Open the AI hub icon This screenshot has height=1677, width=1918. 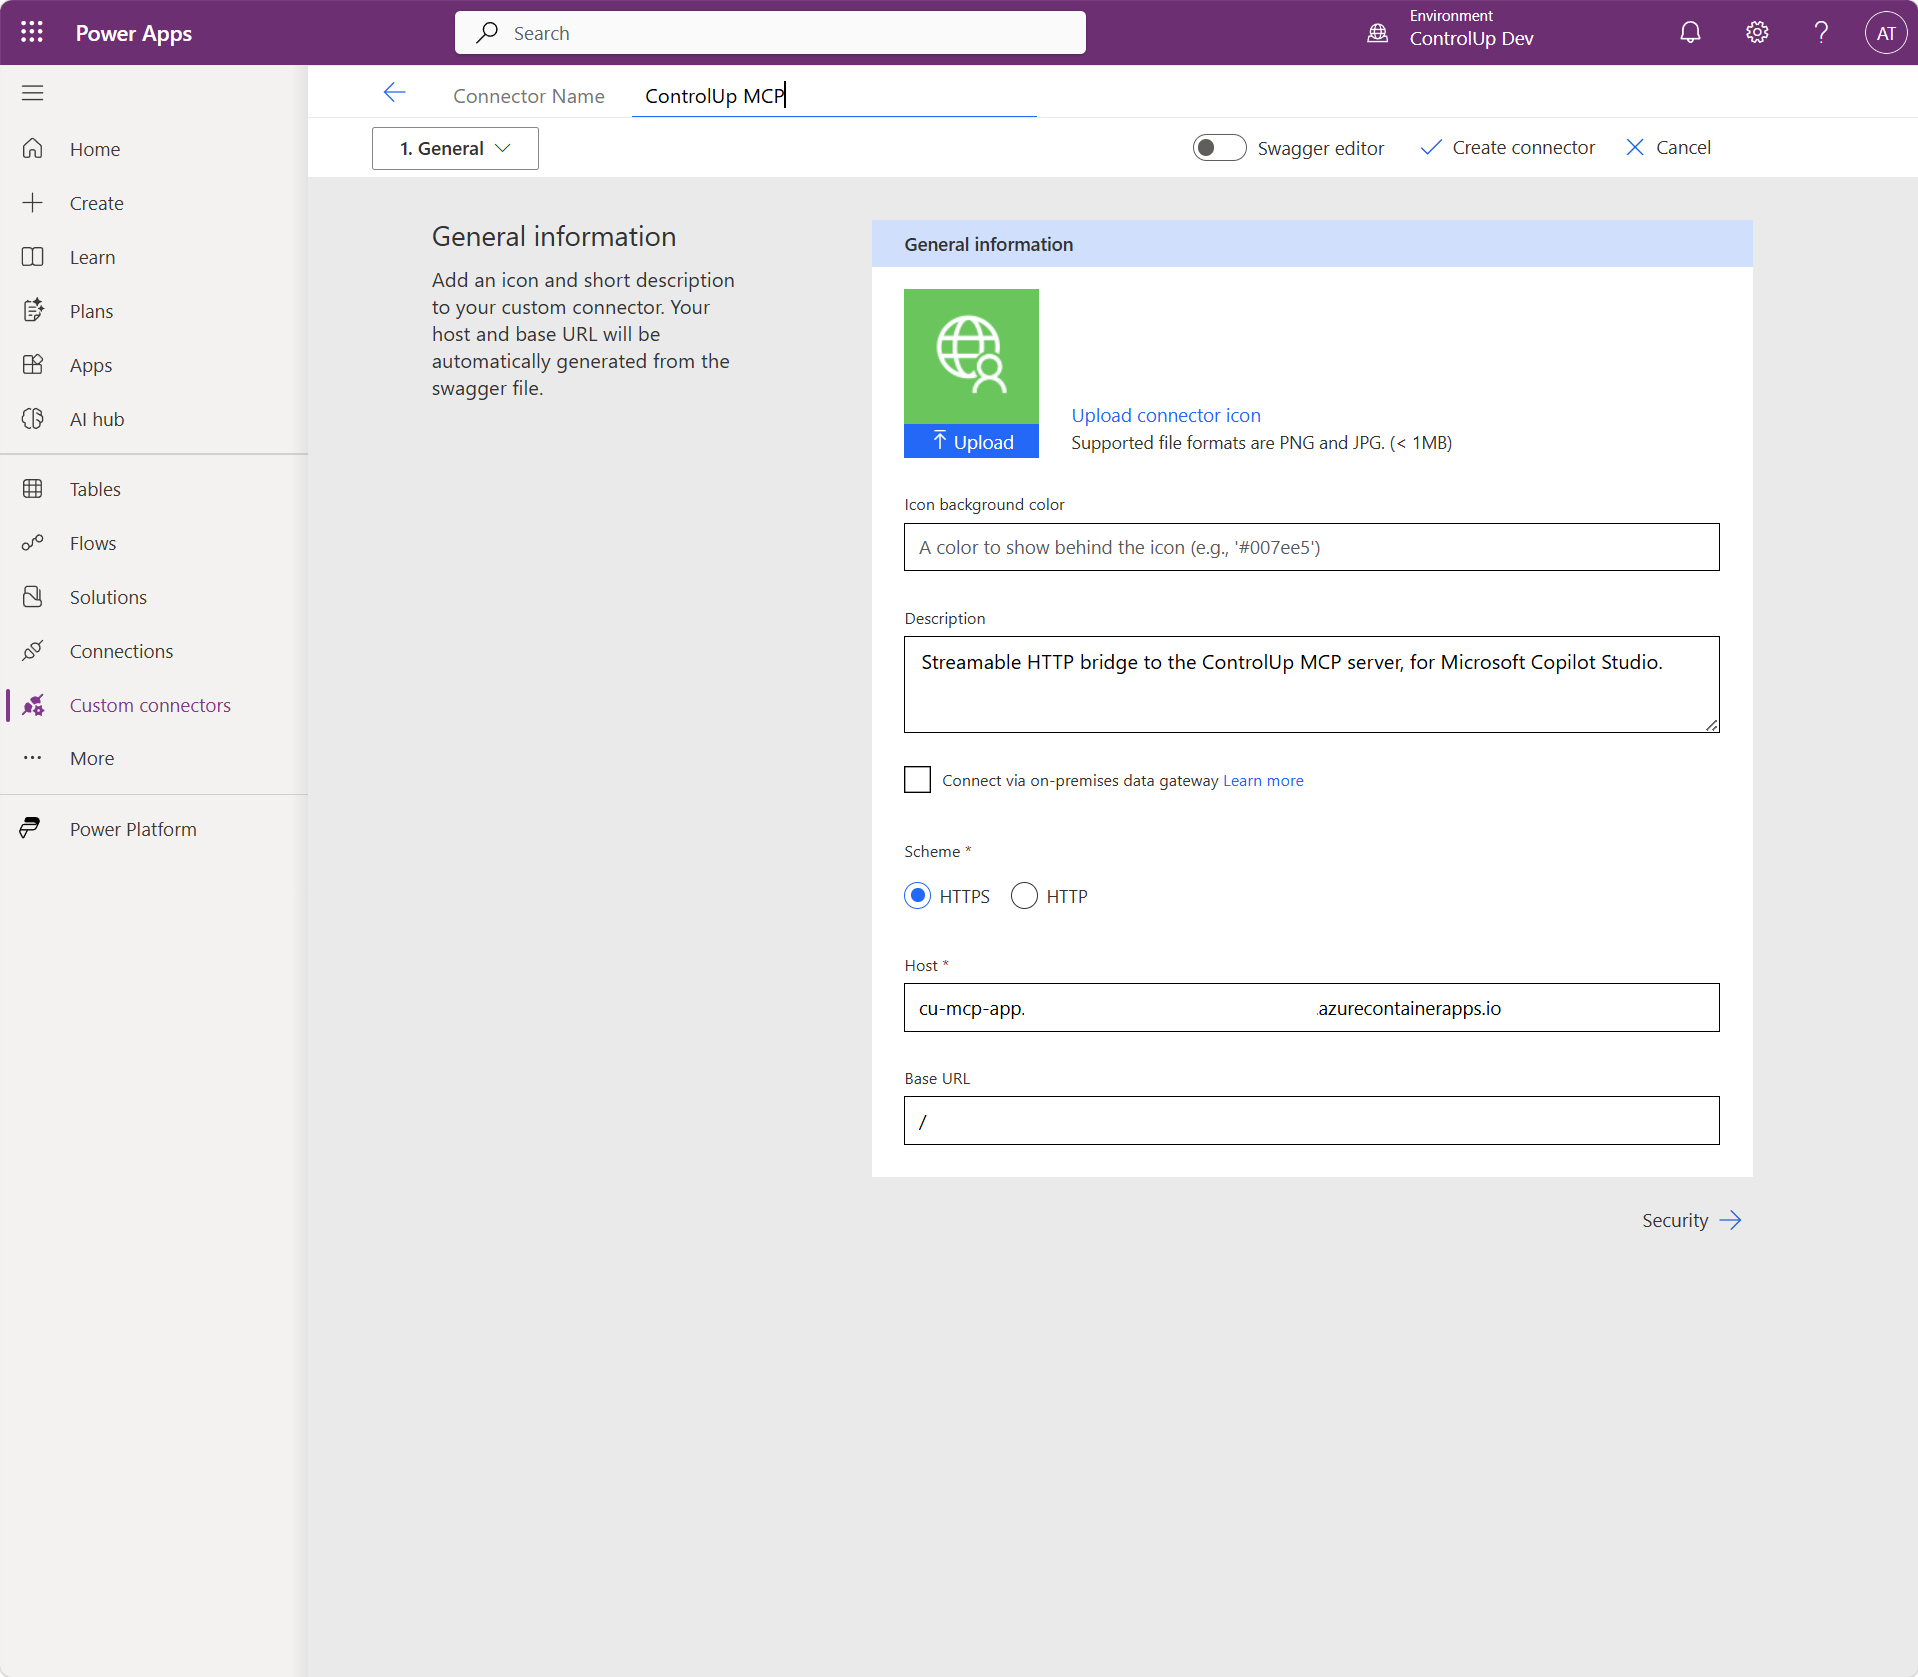[33, 419]
